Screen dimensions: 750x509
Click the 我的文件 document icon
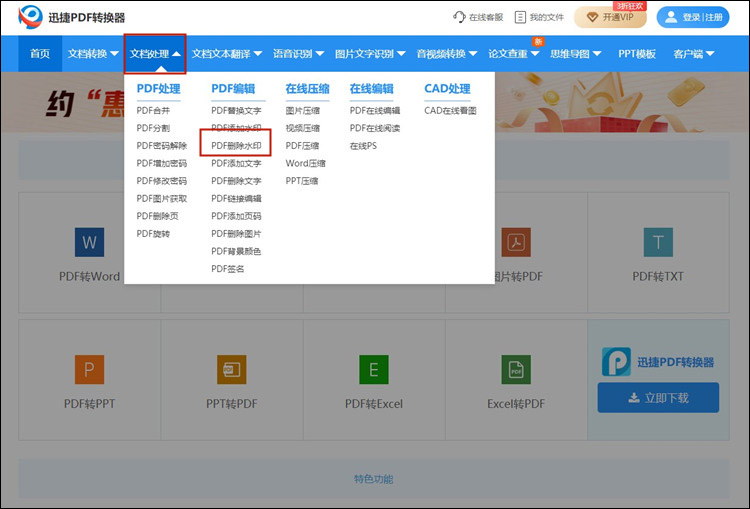coord(520,17)
